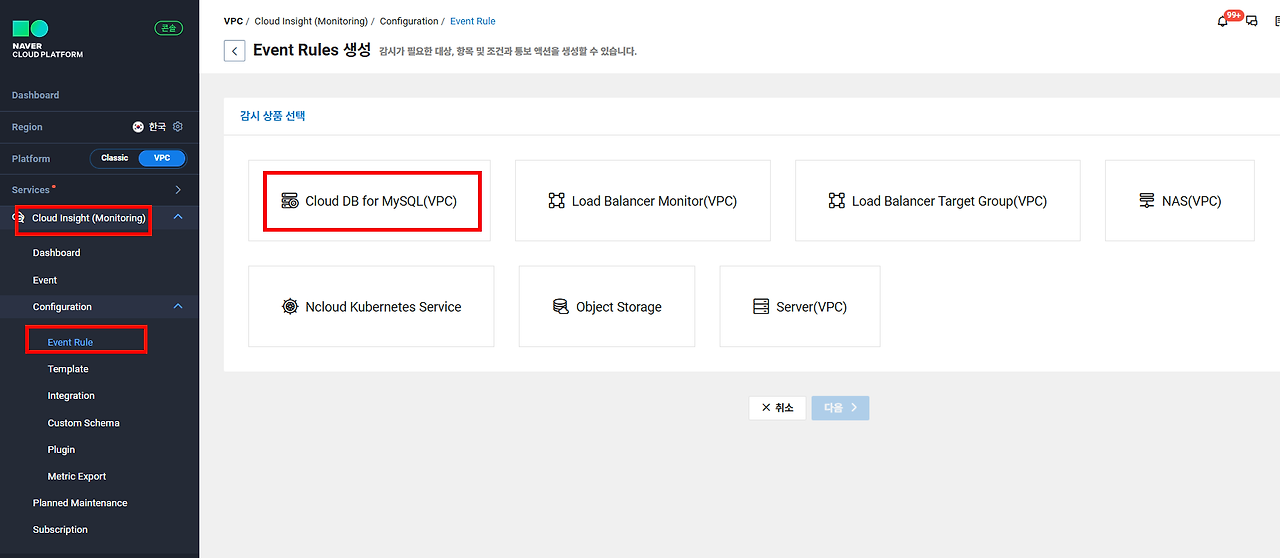The height and width of the screenshot is (558, 1280).
Task: Click Configuration in the breadcrumb
Action: 409,21
